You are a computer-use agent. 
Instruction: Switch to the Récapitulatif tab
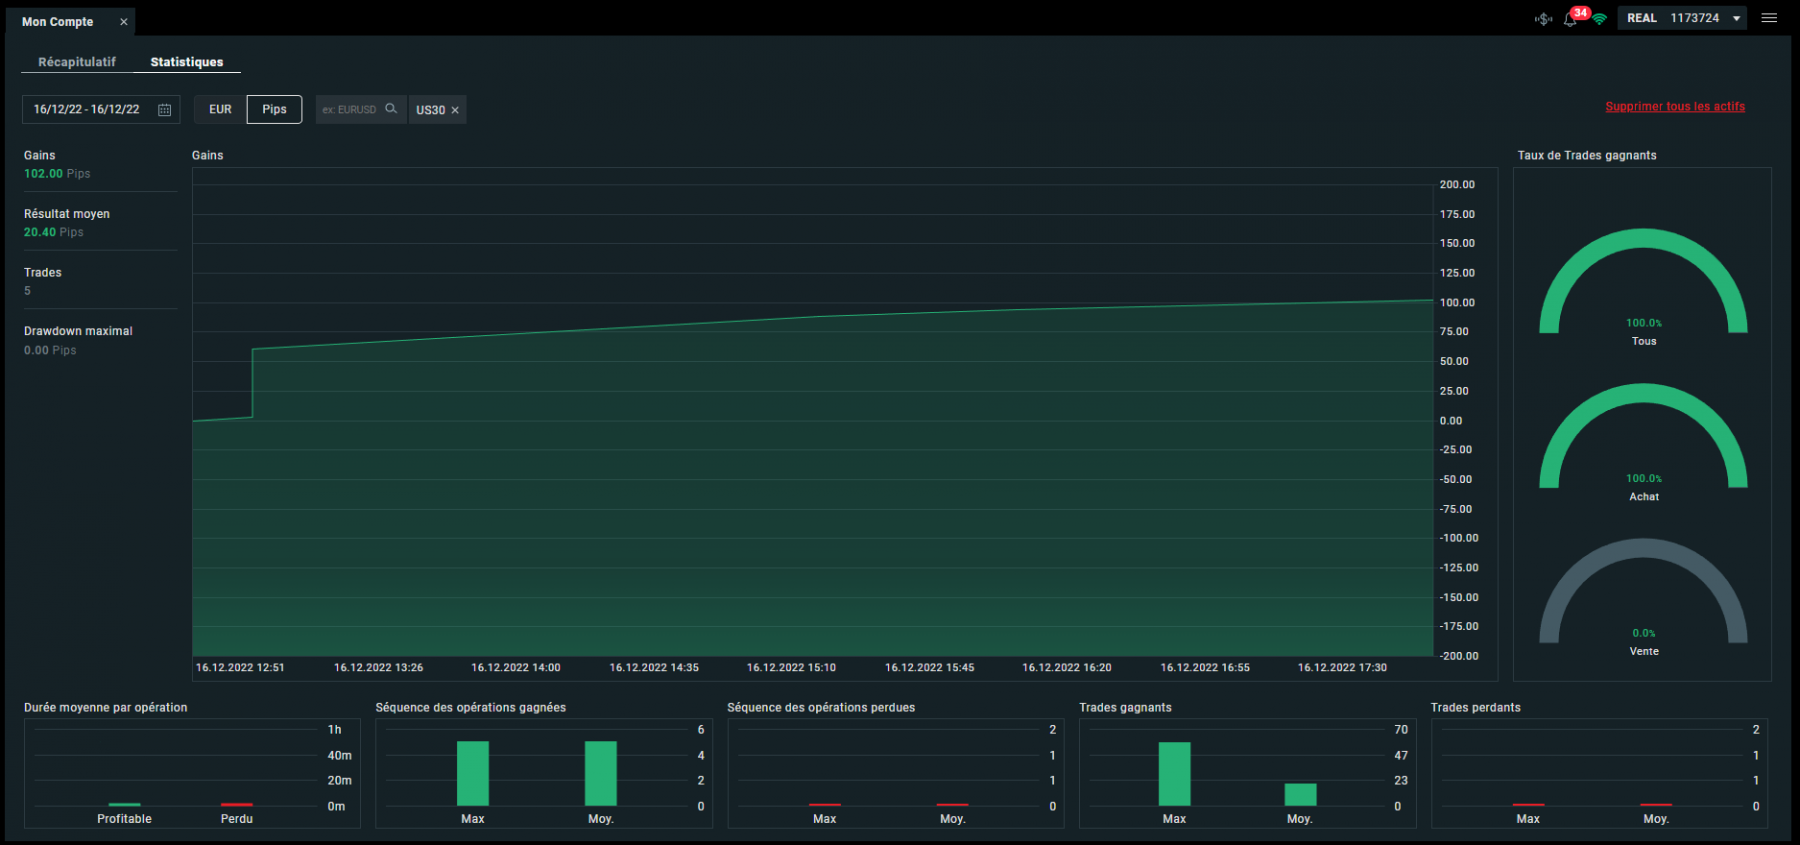point(77,62)
